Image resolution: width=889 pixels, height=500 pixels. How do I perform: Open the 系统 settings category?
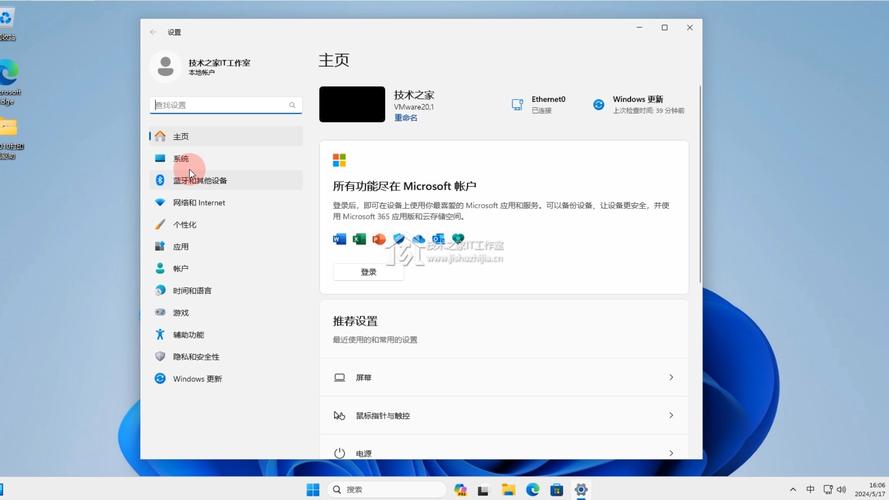pos(226,159)
